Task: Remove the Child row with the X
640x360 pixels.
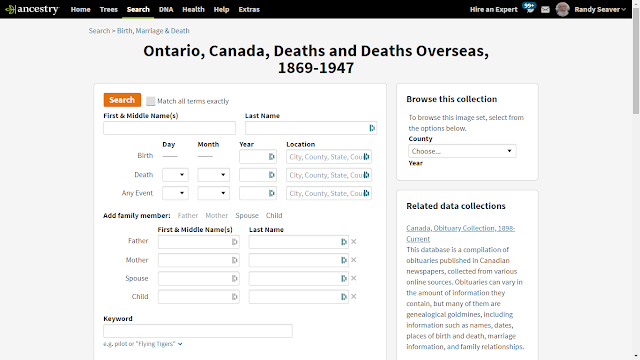Action: (354, 296)
